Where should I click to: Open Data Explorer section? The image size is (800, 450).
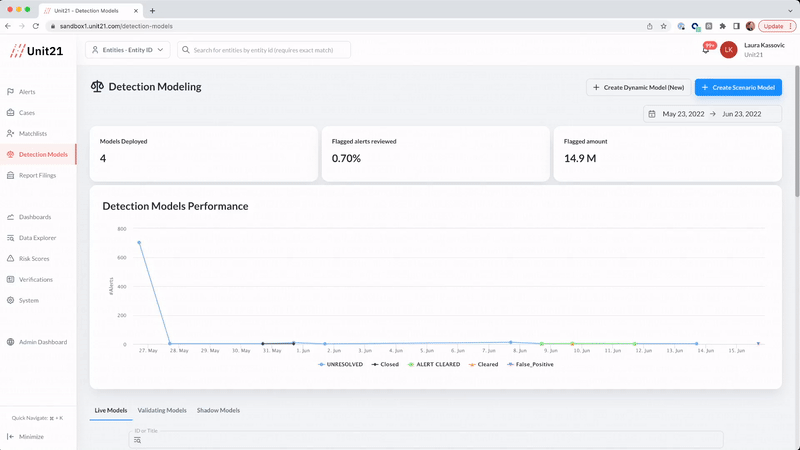(x=37, y=238)
